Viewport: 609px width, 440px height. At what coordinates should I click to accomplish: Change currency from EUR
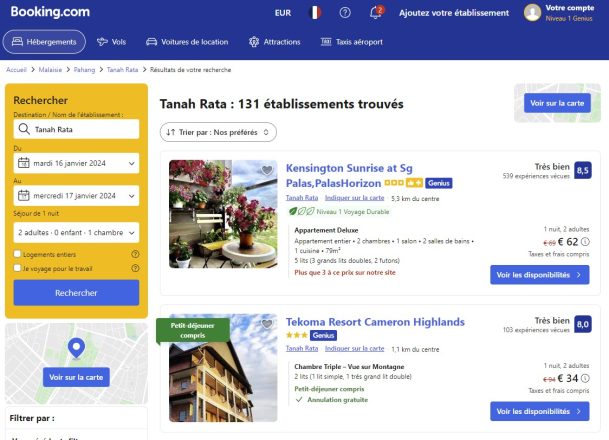[283, 13]
